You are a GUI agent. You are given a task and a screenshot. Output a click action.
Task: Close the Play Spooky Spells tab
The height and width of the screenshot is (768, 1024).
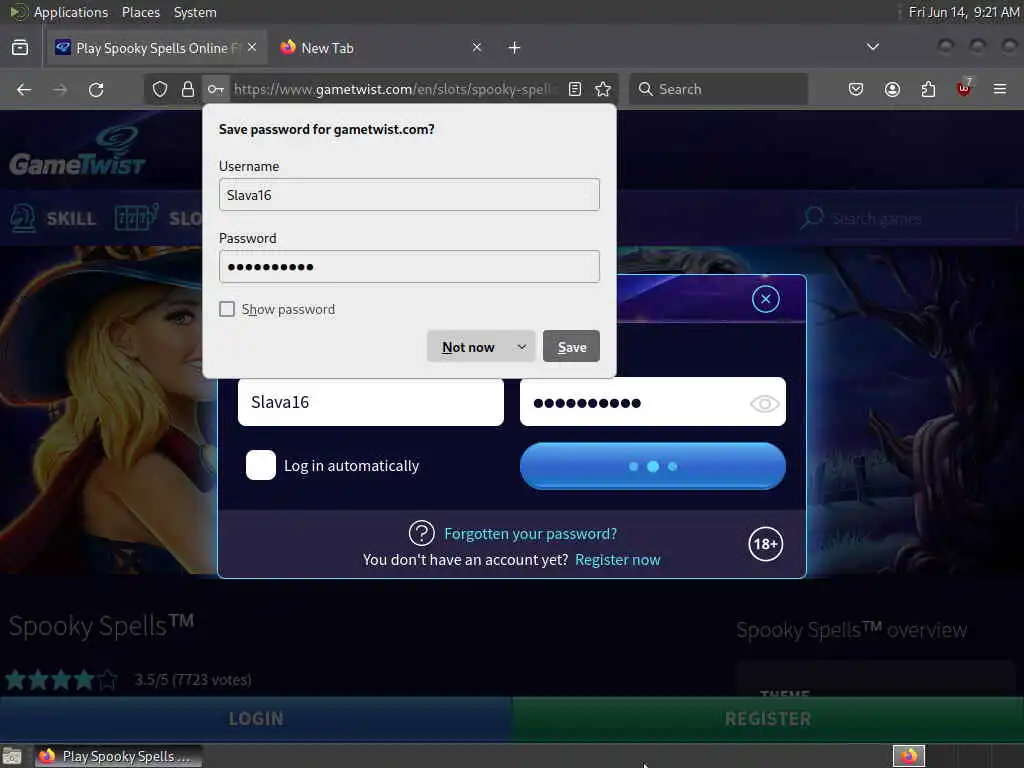click(252, 48)
